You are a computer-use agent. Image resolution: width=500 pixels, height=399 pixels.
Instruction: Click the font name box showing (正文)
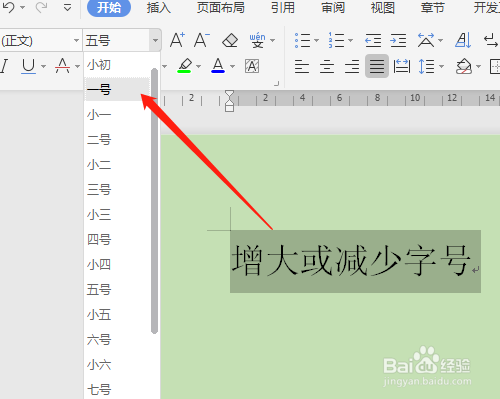(36, 41)
